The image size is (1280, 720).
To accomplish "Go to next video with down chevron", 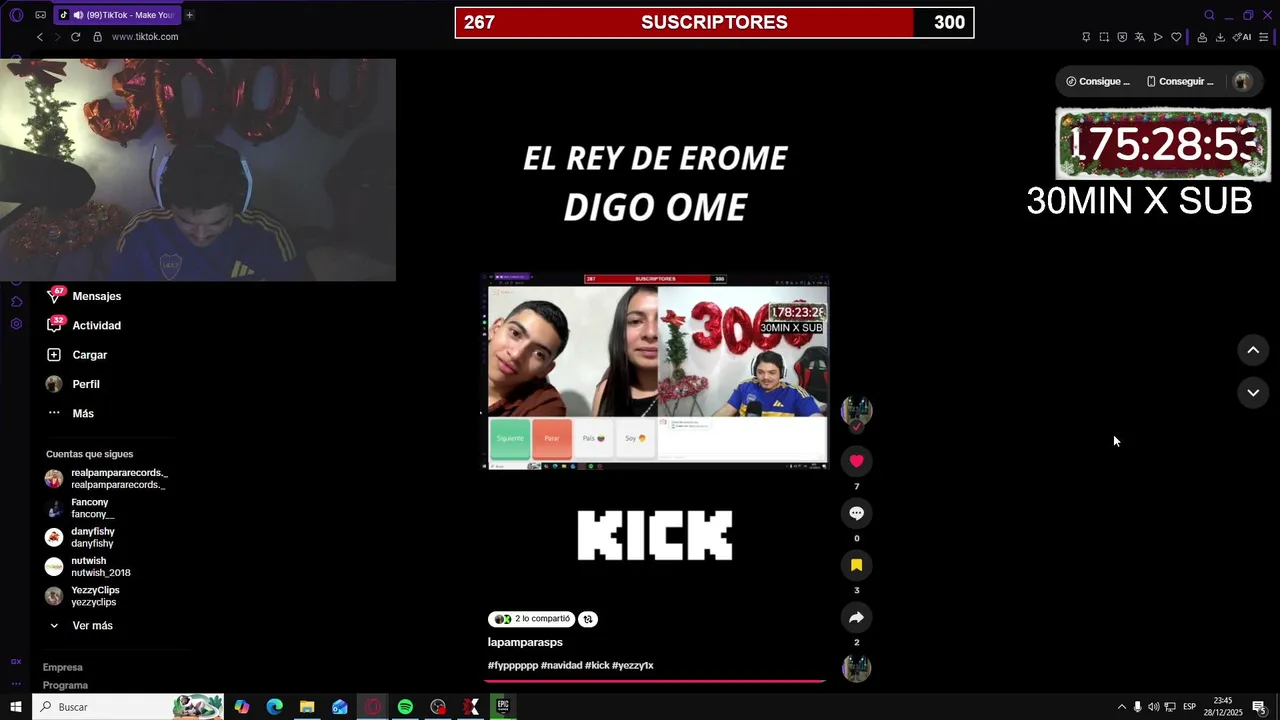I will [x=1253, y=393].
